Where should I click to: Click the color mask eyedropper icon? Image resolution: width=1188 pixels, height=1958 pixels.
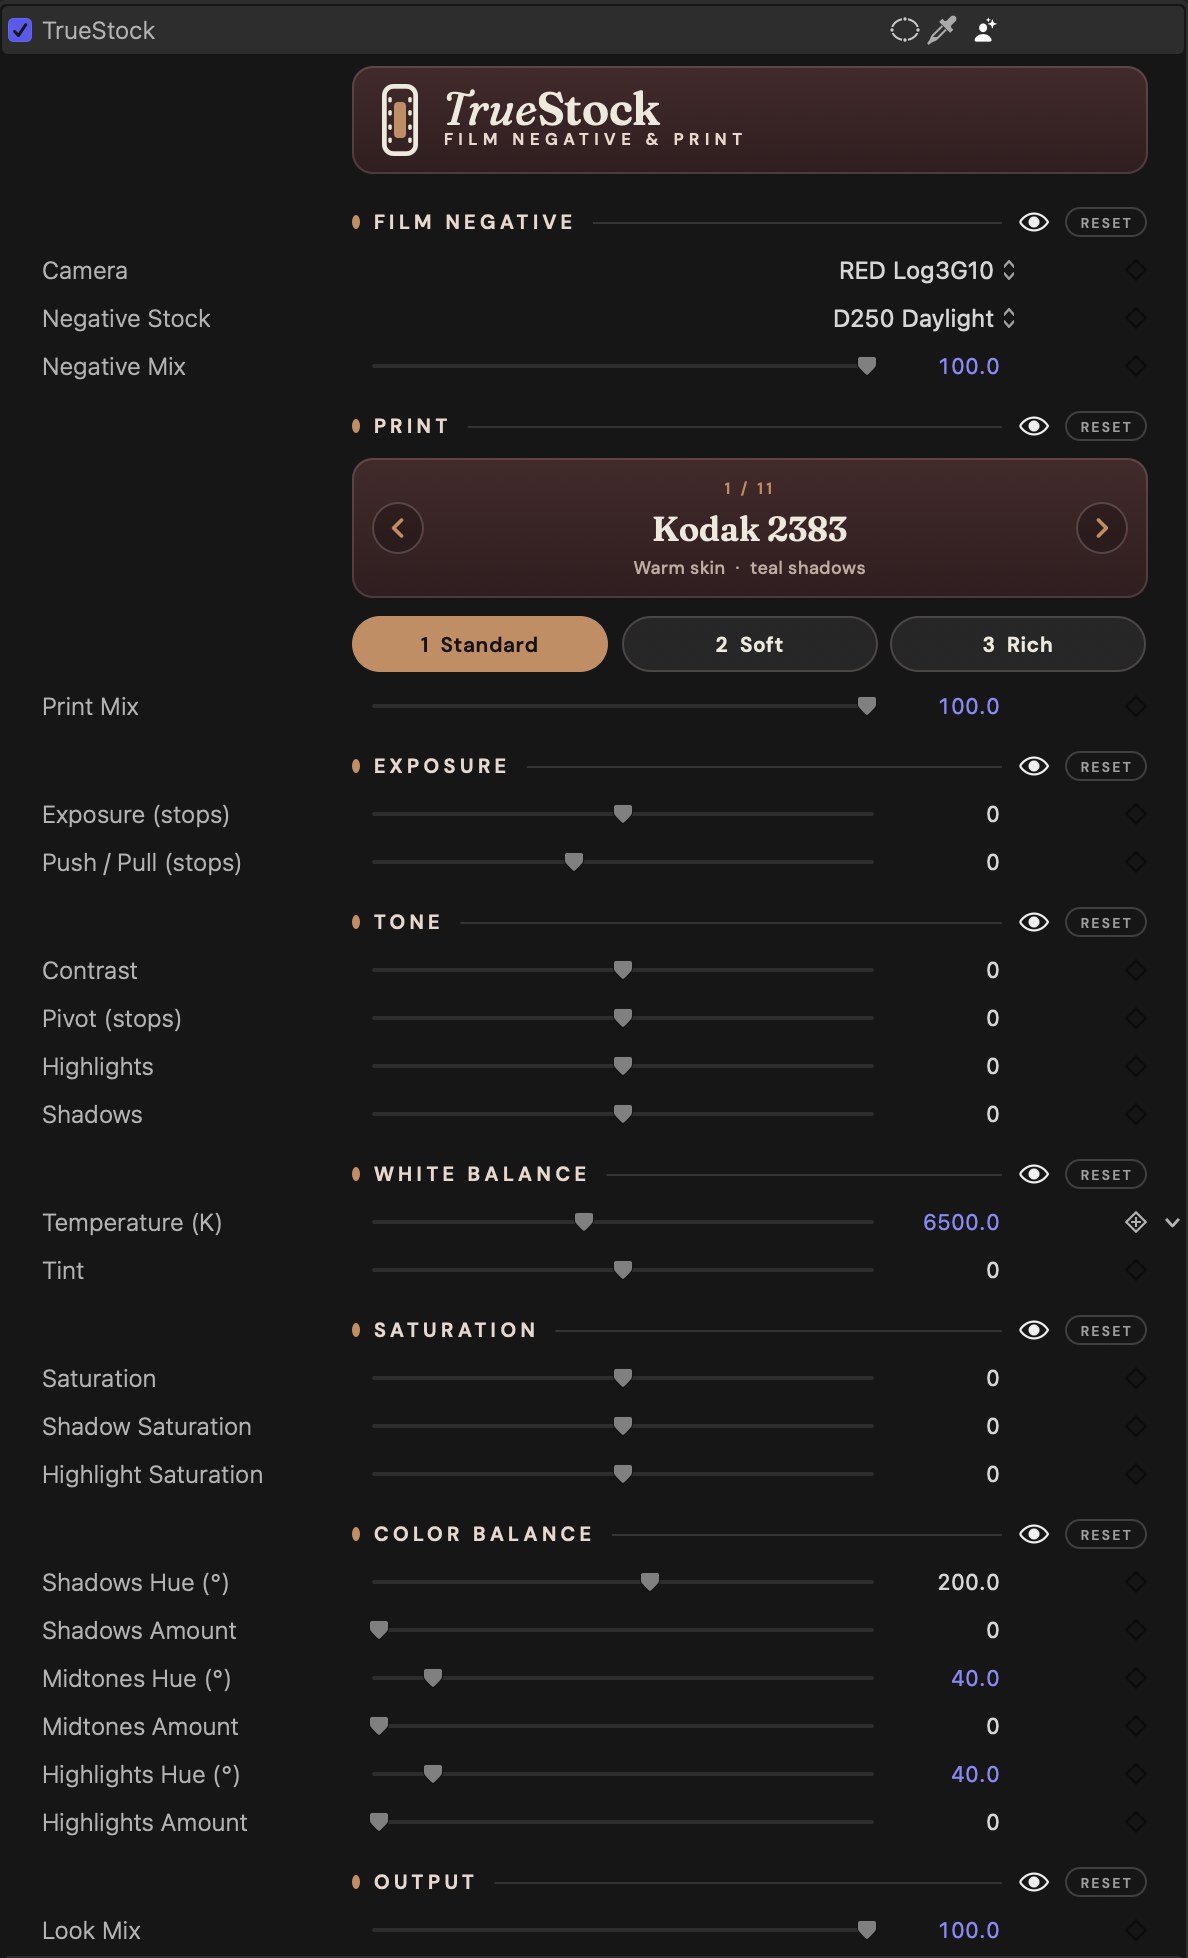pos(942,30)
